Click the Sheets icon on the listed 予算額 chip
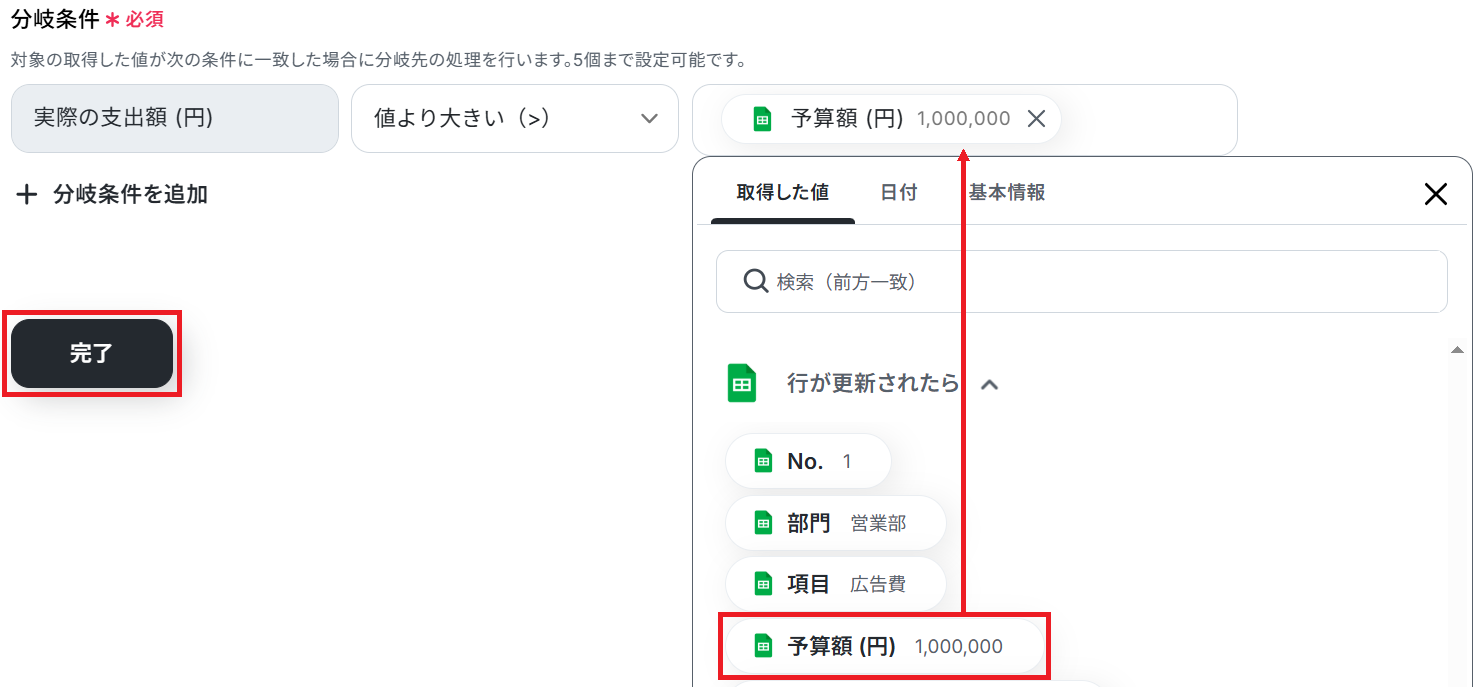 pos(763,646)
